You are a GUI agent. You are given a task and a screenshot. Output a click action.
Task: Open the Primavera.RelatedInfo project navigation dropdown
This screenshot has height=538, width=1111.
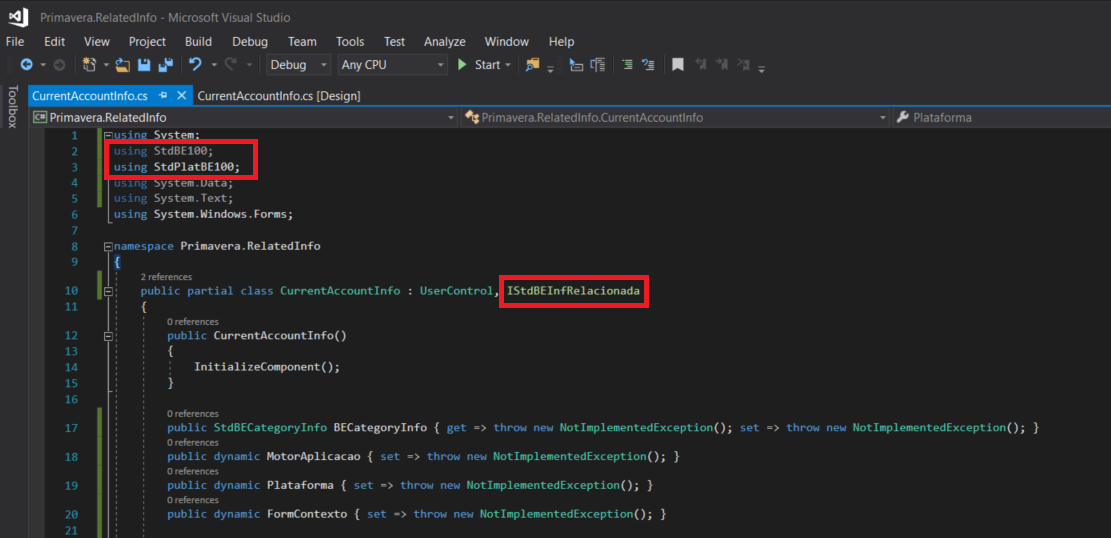pos(245,118)
